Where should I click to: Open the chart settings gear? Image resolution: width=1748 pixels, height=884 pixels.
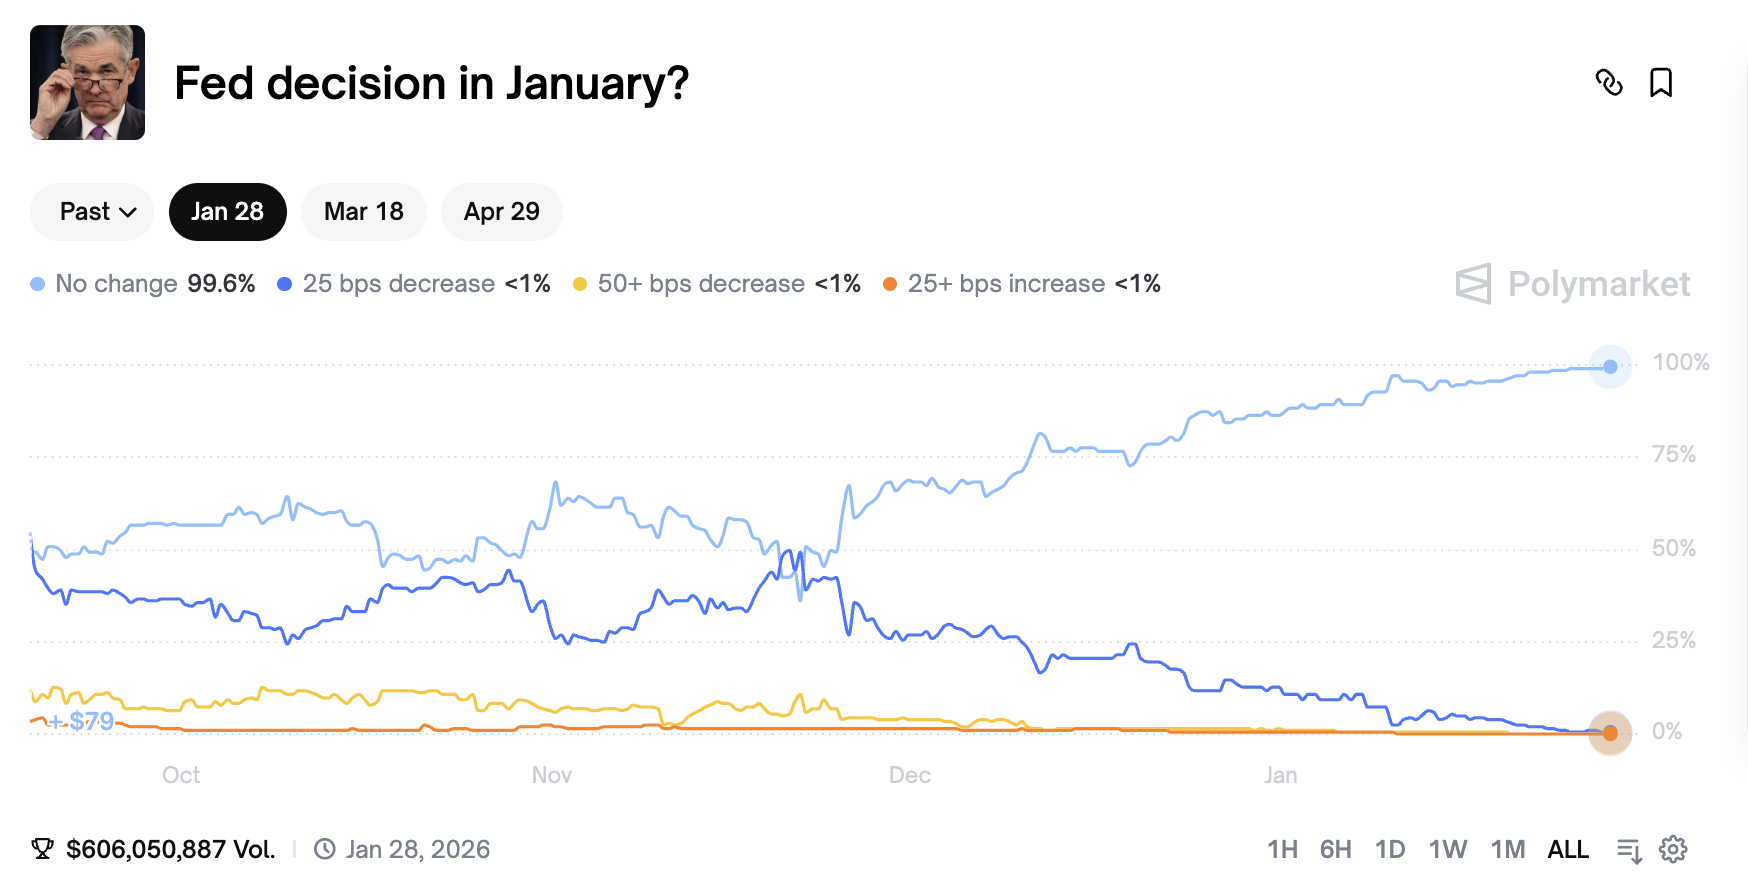click(x=1673, y=849)
